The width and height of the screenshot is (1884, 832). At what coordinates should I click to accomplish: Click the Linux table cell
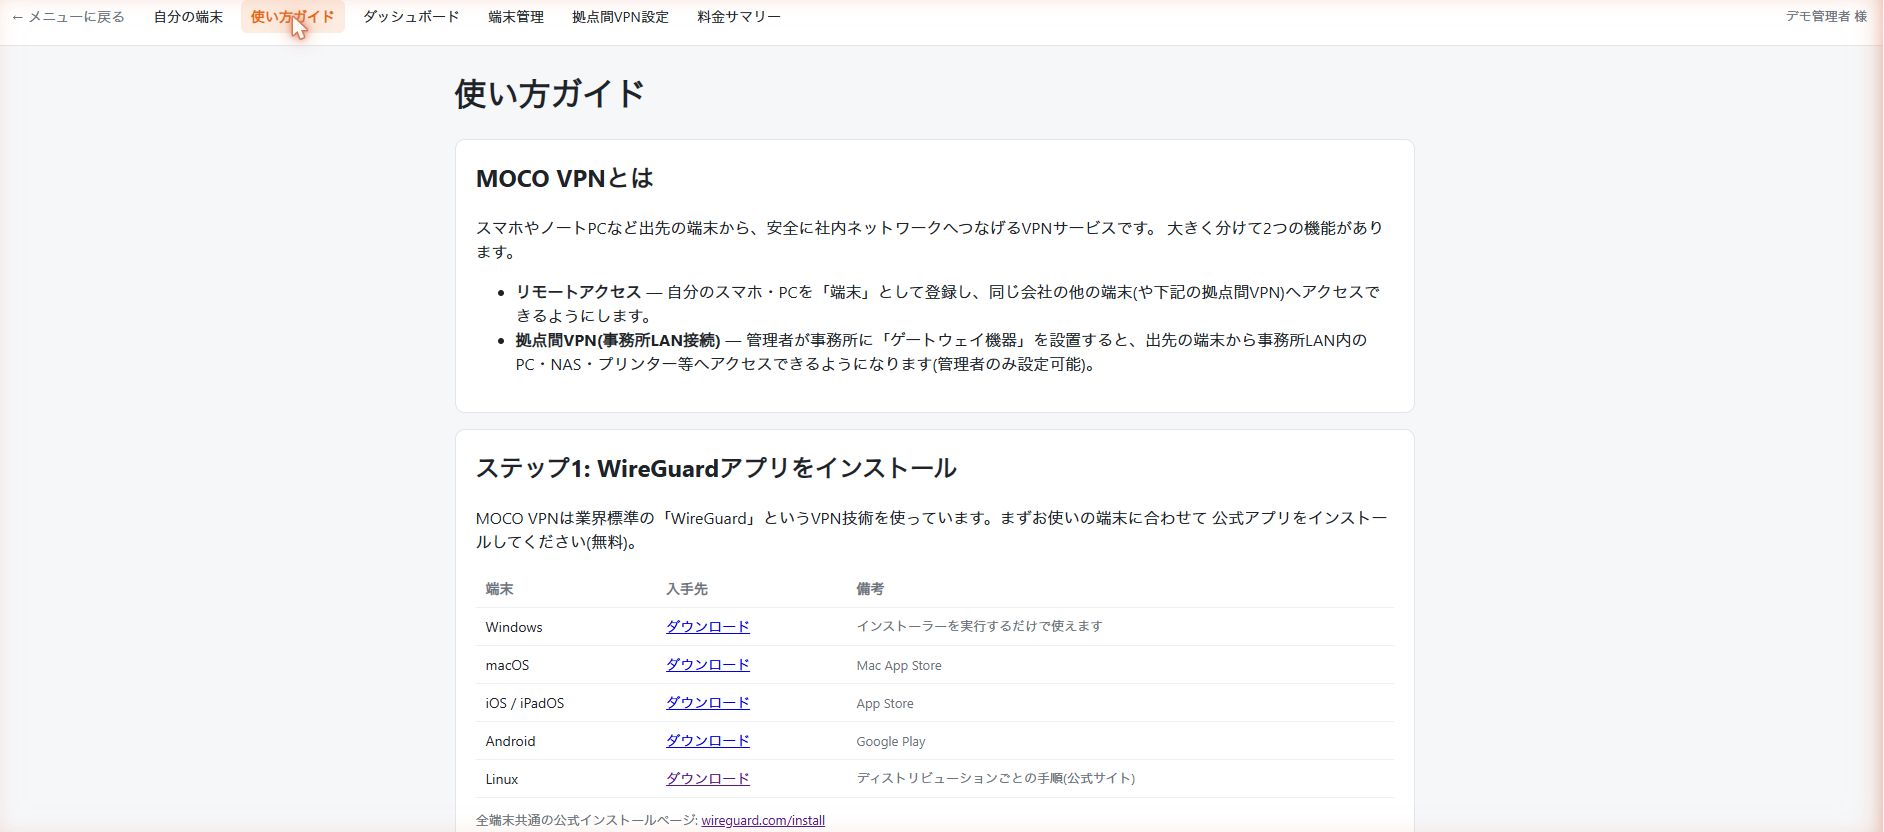[502, 779]
